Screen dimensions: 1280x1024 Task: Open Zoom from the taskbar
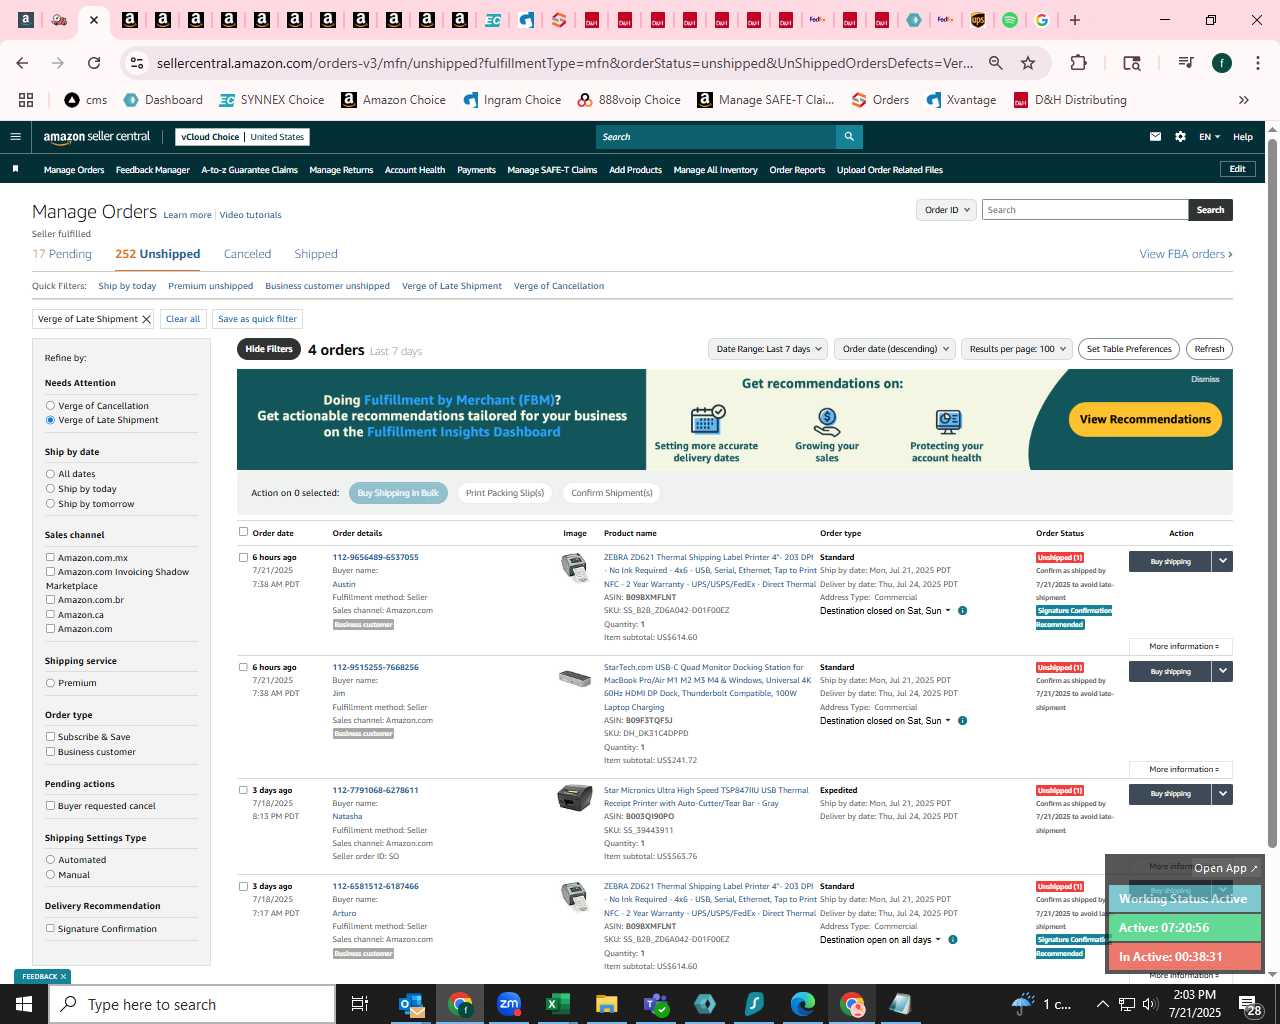(509, 1004)
